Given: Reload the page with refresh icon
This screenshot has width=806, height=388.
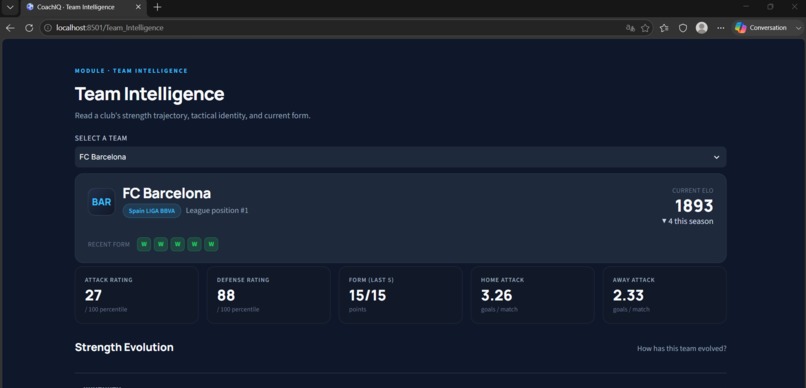Looking at the screenshot, I should click(29, 28).
